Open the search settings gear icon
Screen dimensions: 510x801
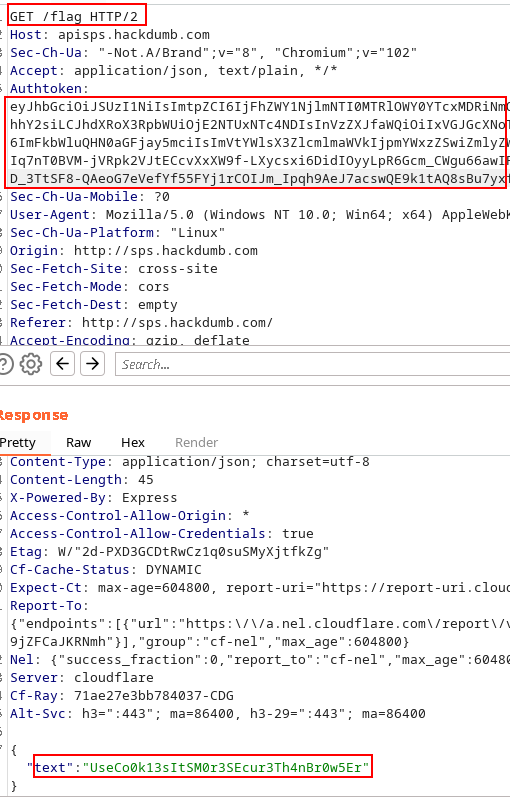coord(31,364)
